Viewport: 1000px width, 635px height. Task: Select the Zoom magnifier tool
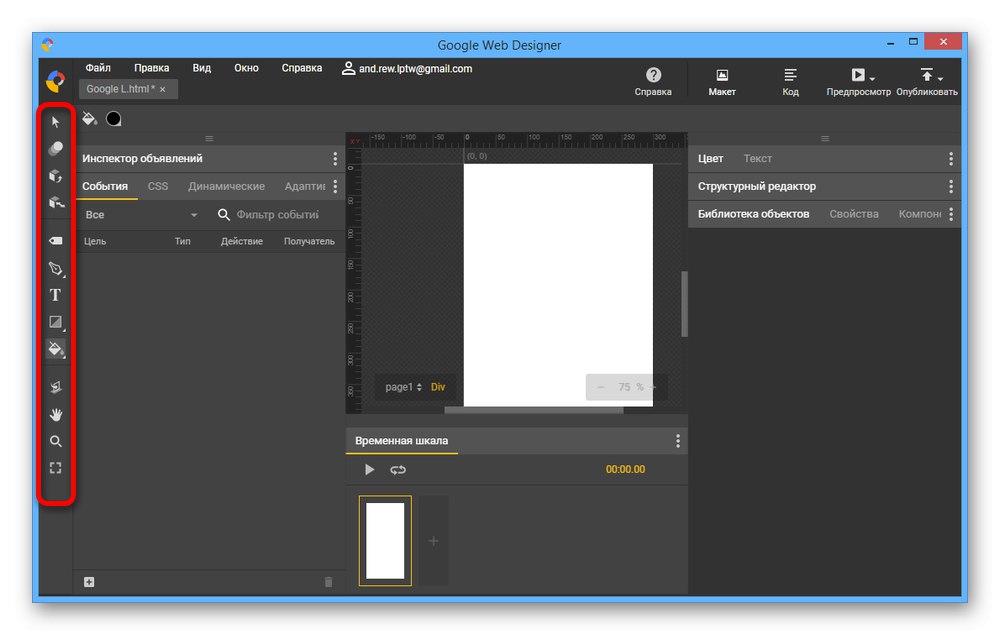pyautogui.click(x=55, y=441)
